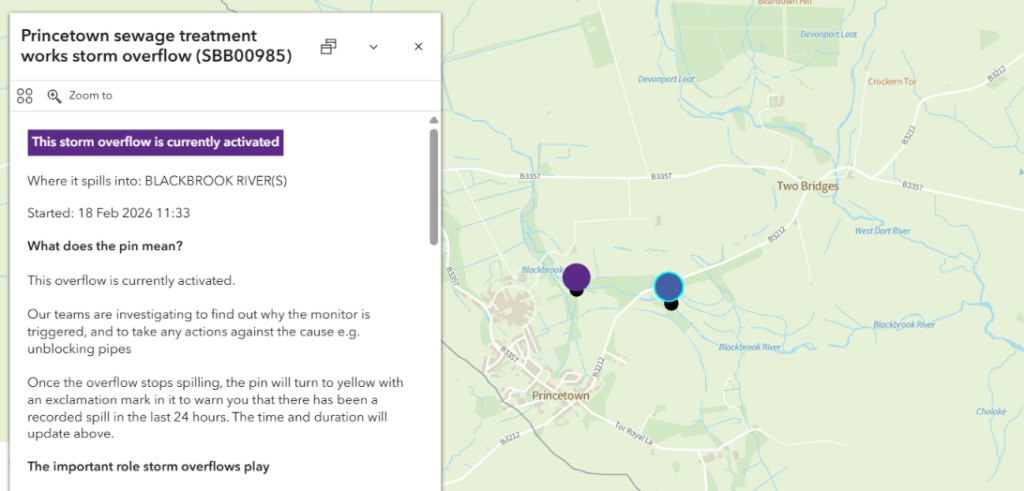1024x491 pixels.
Task: Click the purple 'currently activated' status banner
Action: click(x=155, y=142)
